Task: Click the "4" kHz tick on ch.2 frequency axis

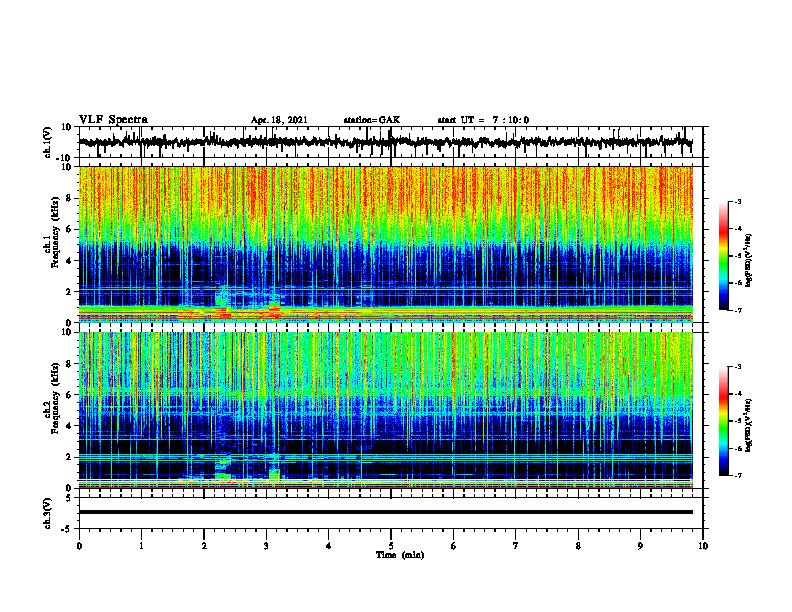Action: click(x=69, y=426)
